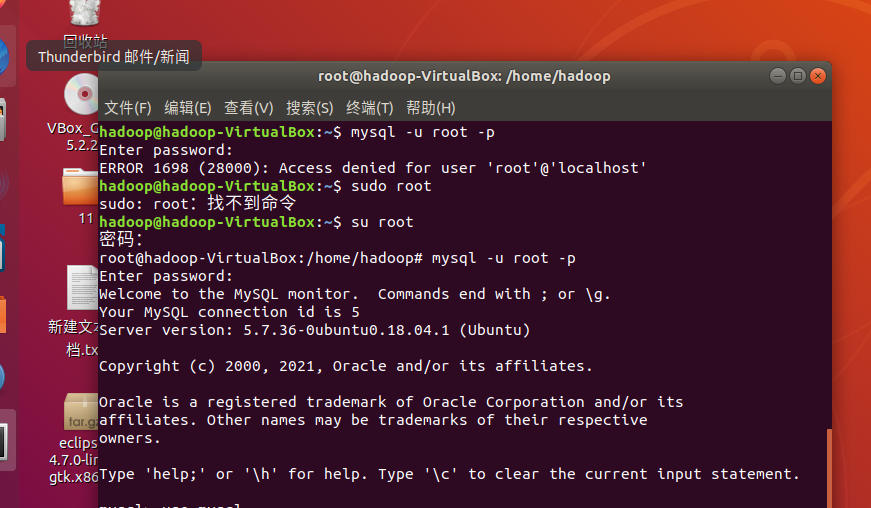Open the 文件(F) menu in terminal
871x508 pixels.
128,108
